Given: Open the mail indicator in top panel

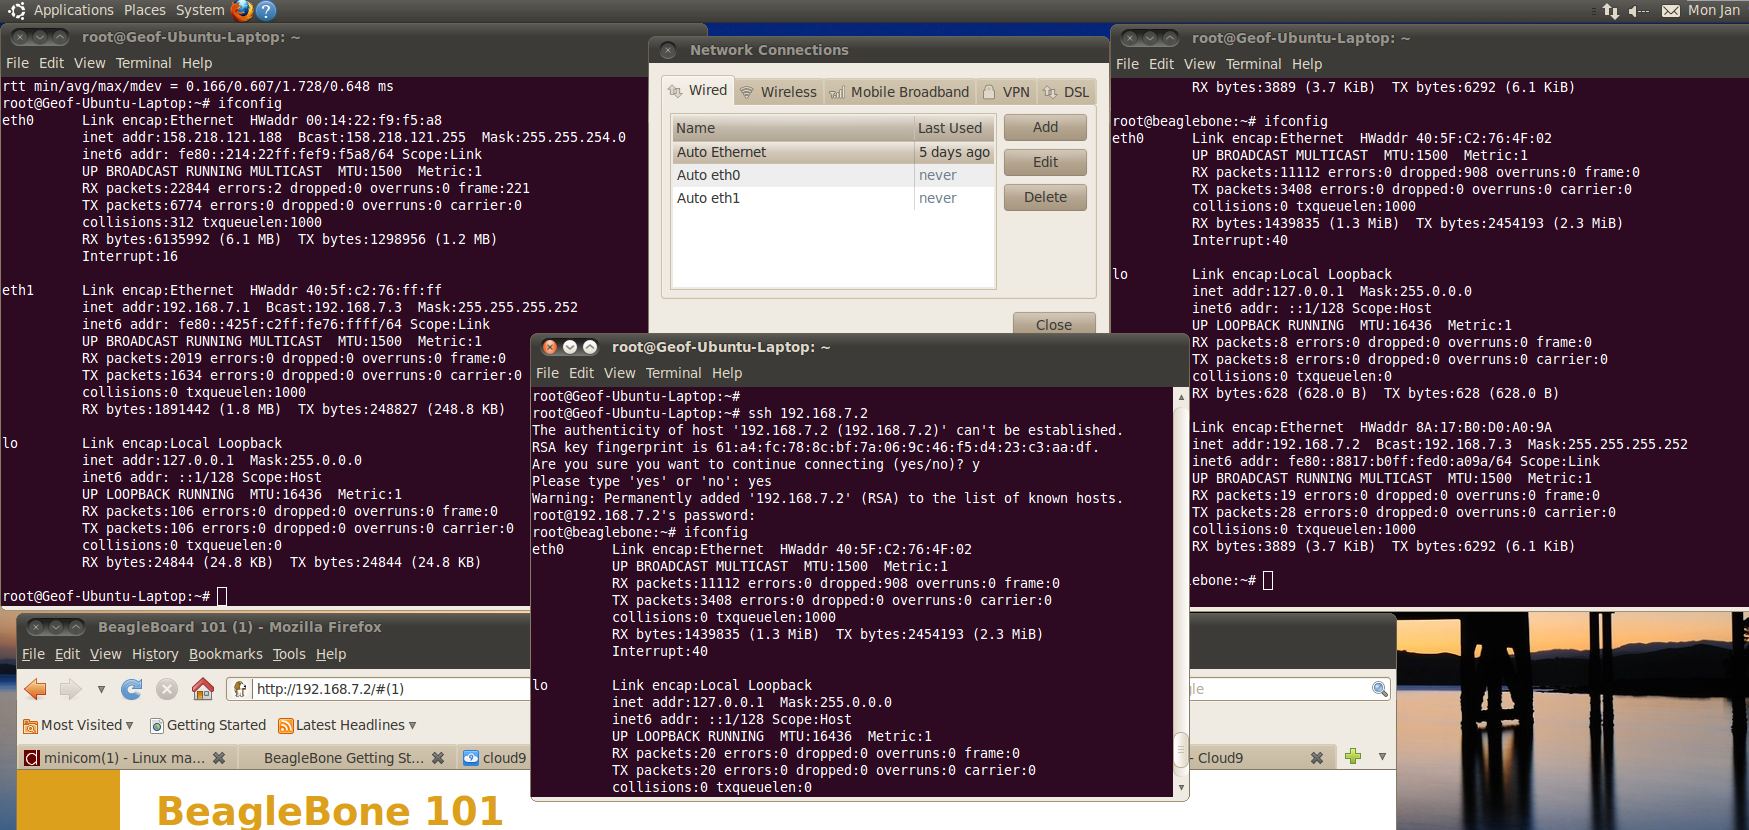Looking at the screenshot, I should (1671, 11).
